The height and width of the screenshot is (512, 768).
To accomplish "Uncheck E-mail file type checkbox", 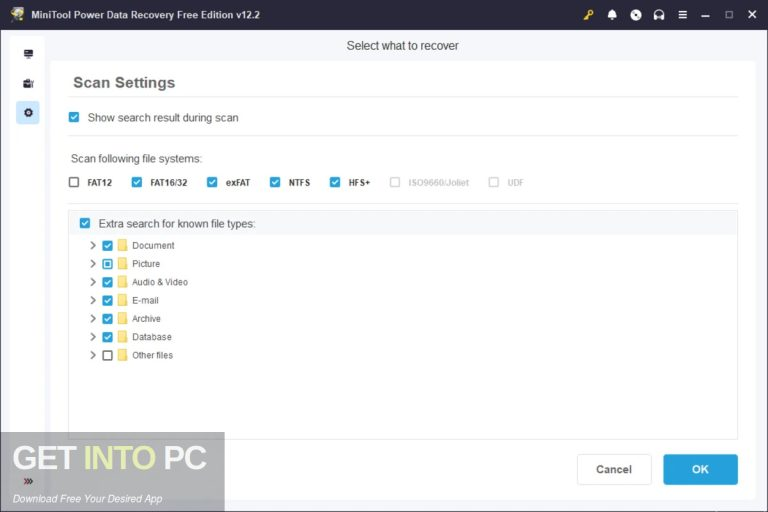I will click(107, 300).
